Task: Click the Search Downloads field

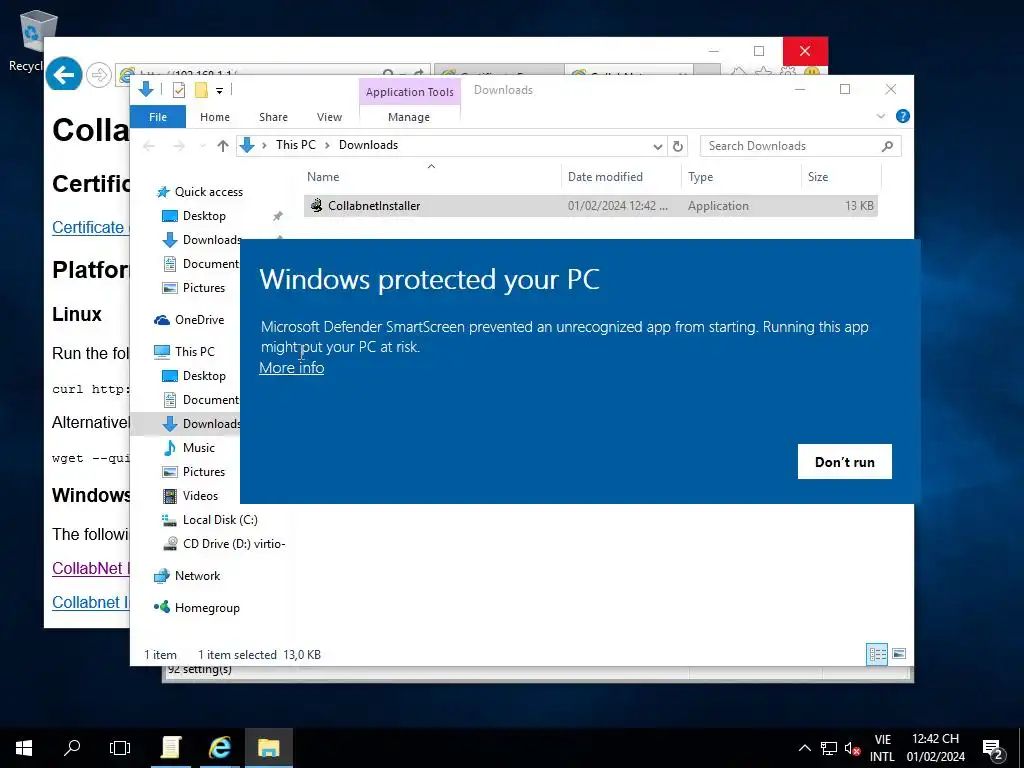Action: point(800,146)
